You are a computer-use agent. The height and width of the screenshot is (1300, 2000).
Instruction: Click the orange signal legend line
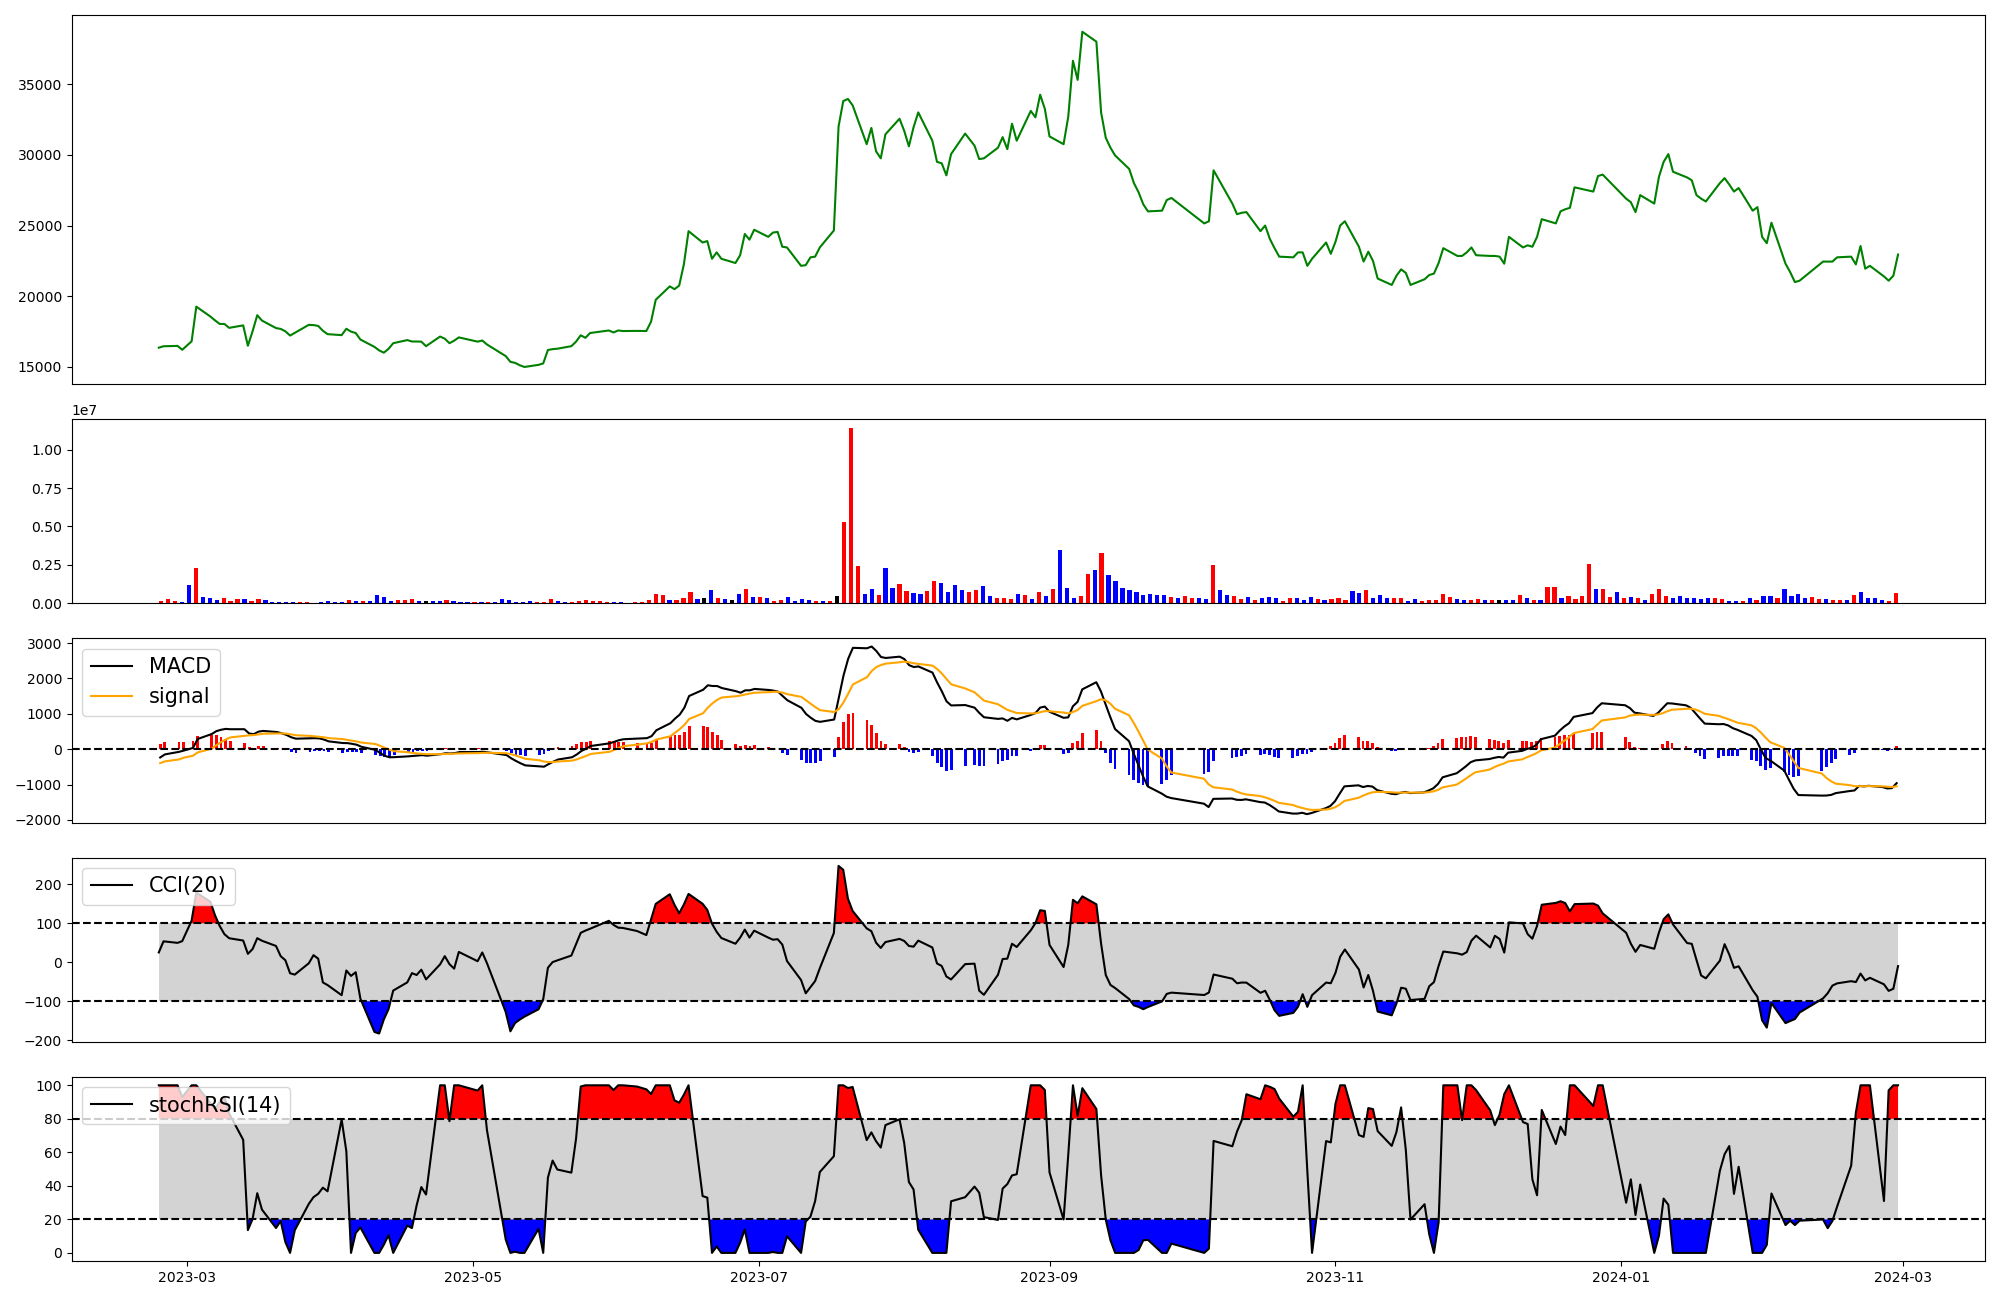[x=112, y=696]
